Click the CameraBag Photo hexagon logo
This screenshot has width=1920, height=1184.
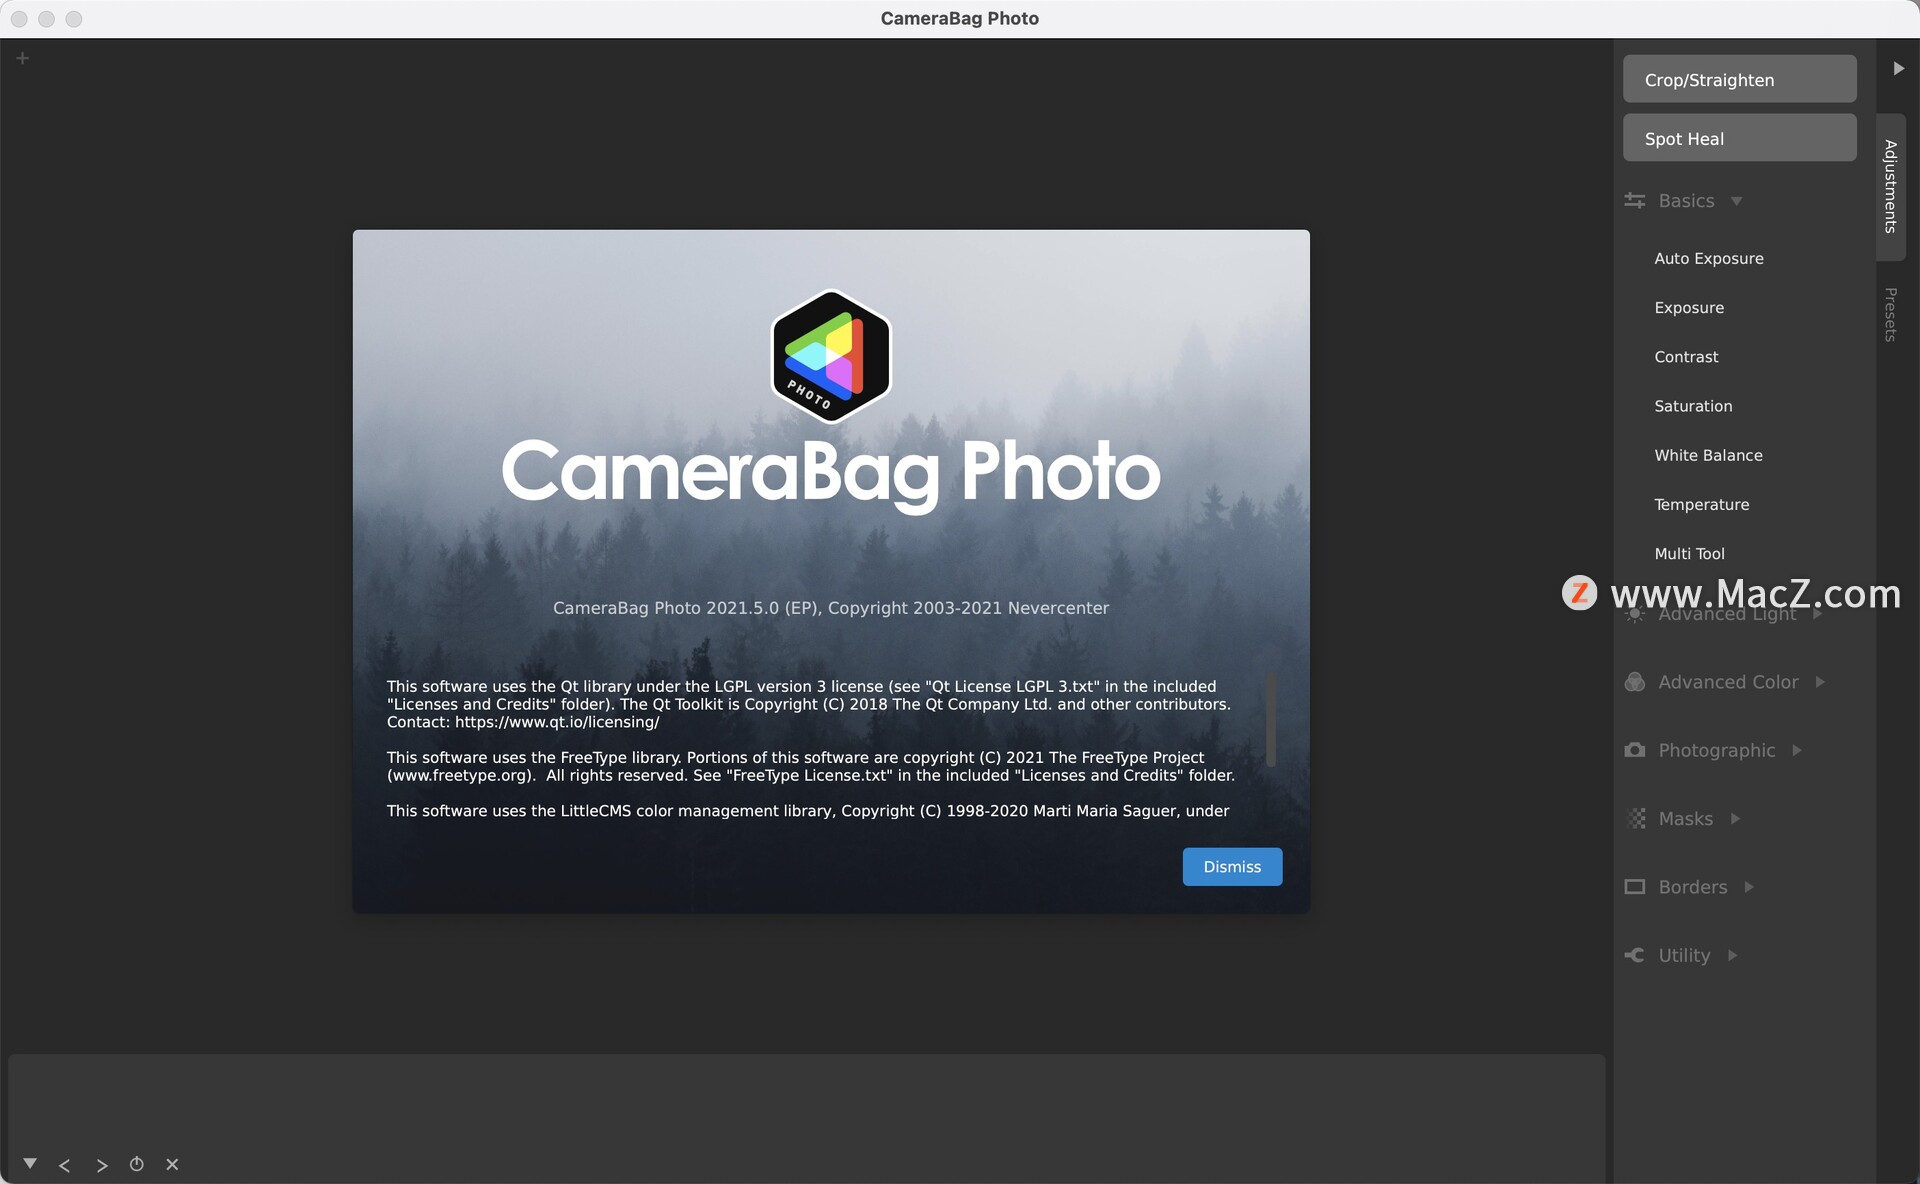[831, 355]
